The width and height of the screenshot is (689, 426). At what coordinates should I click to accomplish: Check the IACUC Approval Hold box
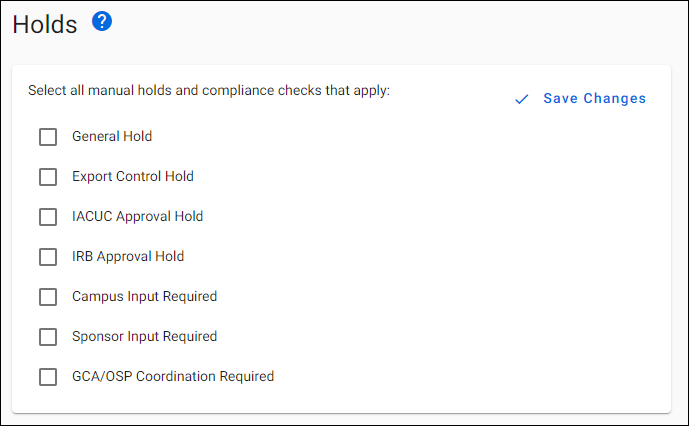48,217
